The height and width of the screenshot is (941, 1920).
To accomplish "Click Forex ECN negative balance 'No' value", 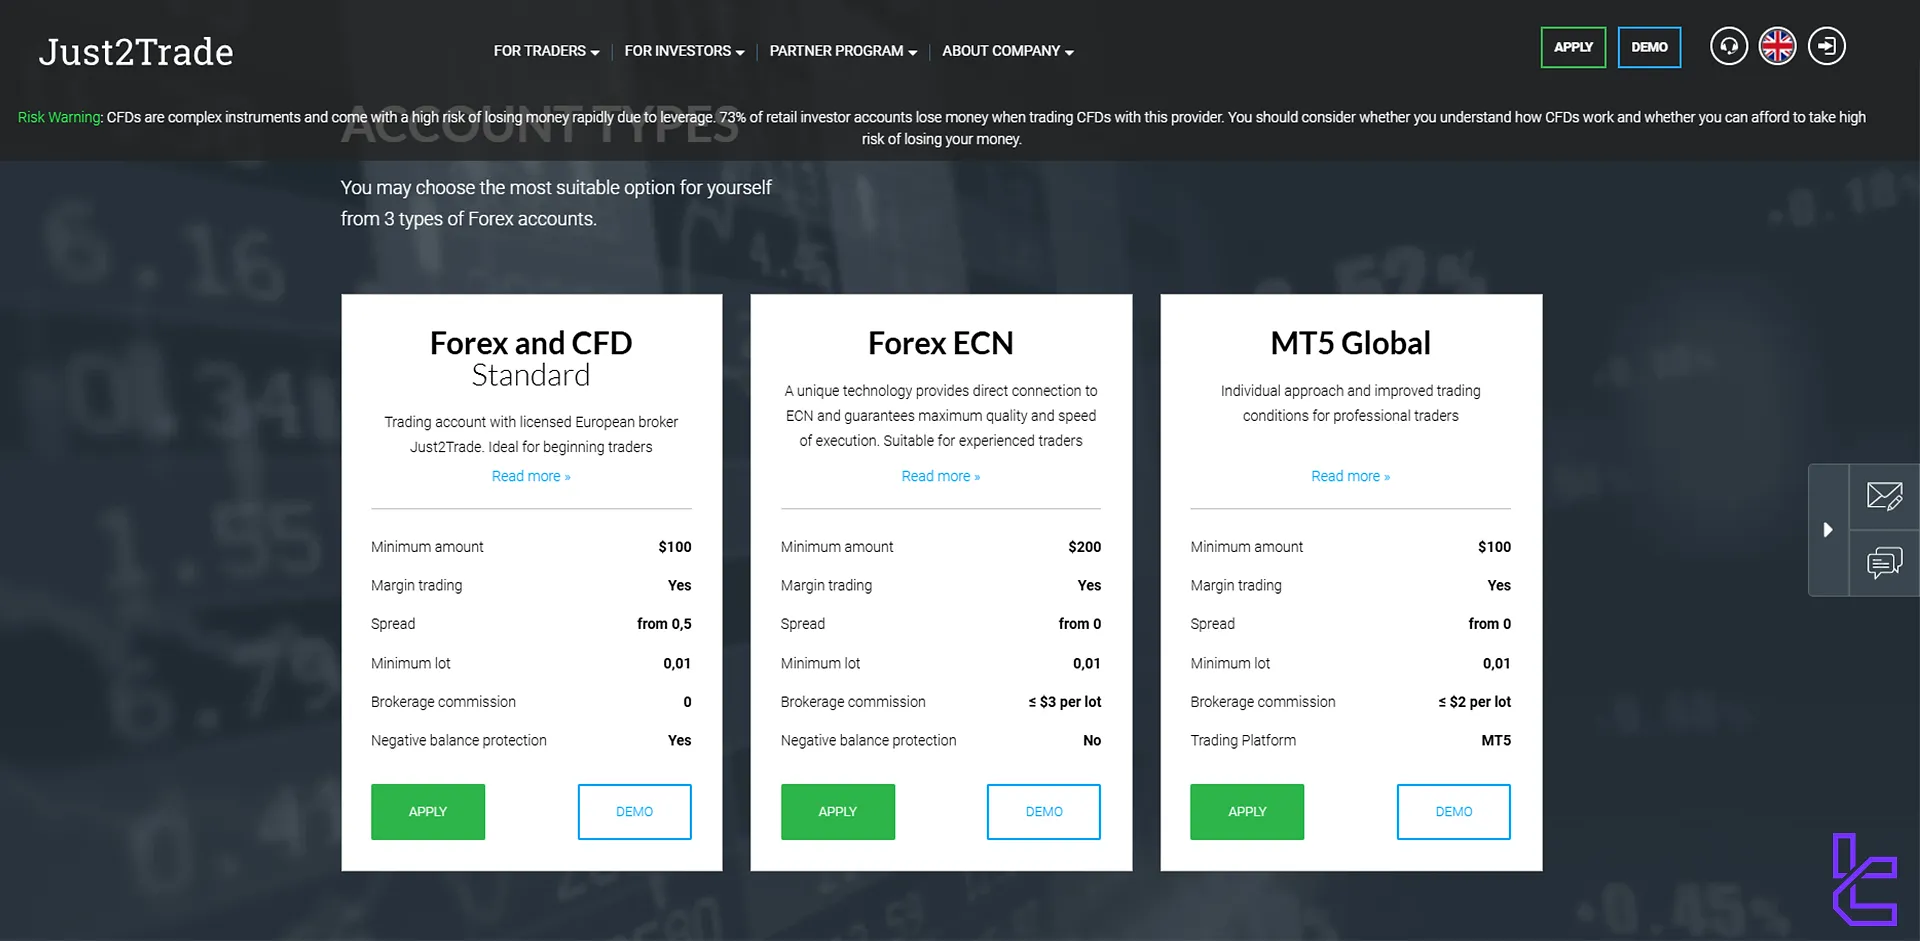I will pyautogui.click(x=1092, y=741).
